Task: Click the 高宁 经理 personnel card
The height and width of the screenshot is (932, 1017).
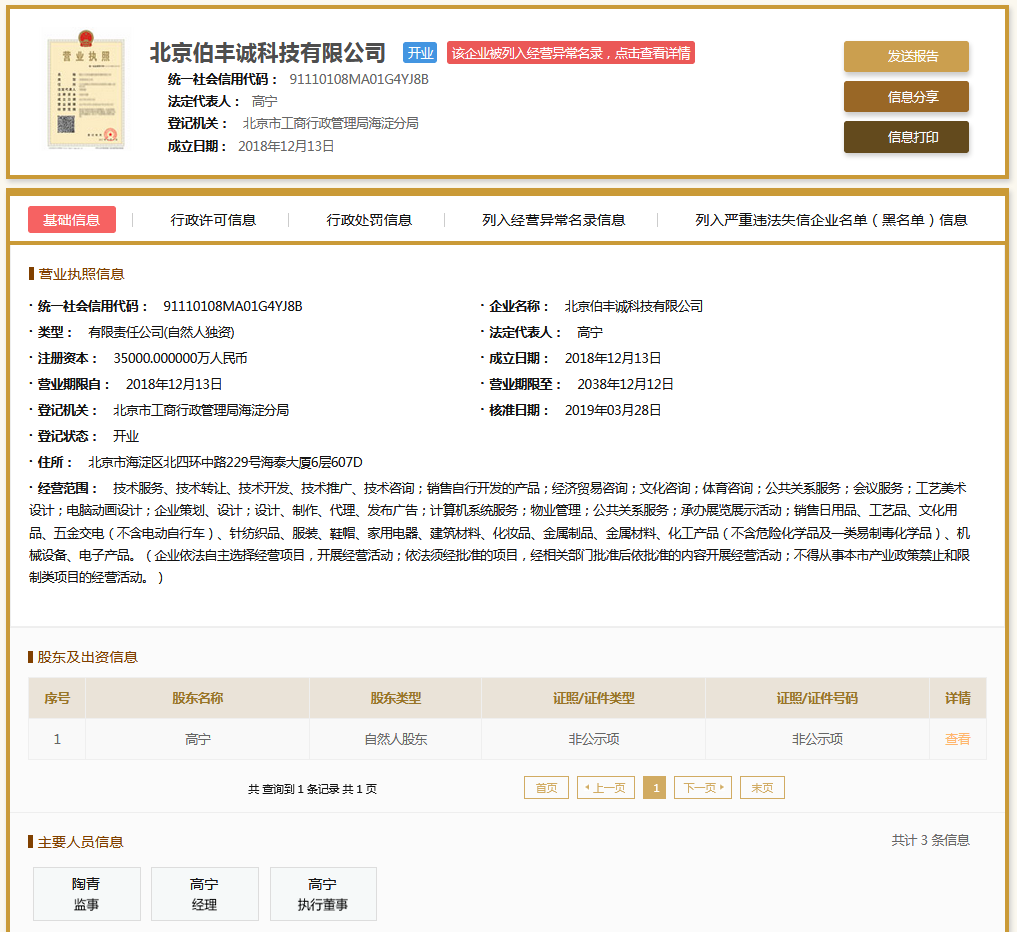Action: 204,893
